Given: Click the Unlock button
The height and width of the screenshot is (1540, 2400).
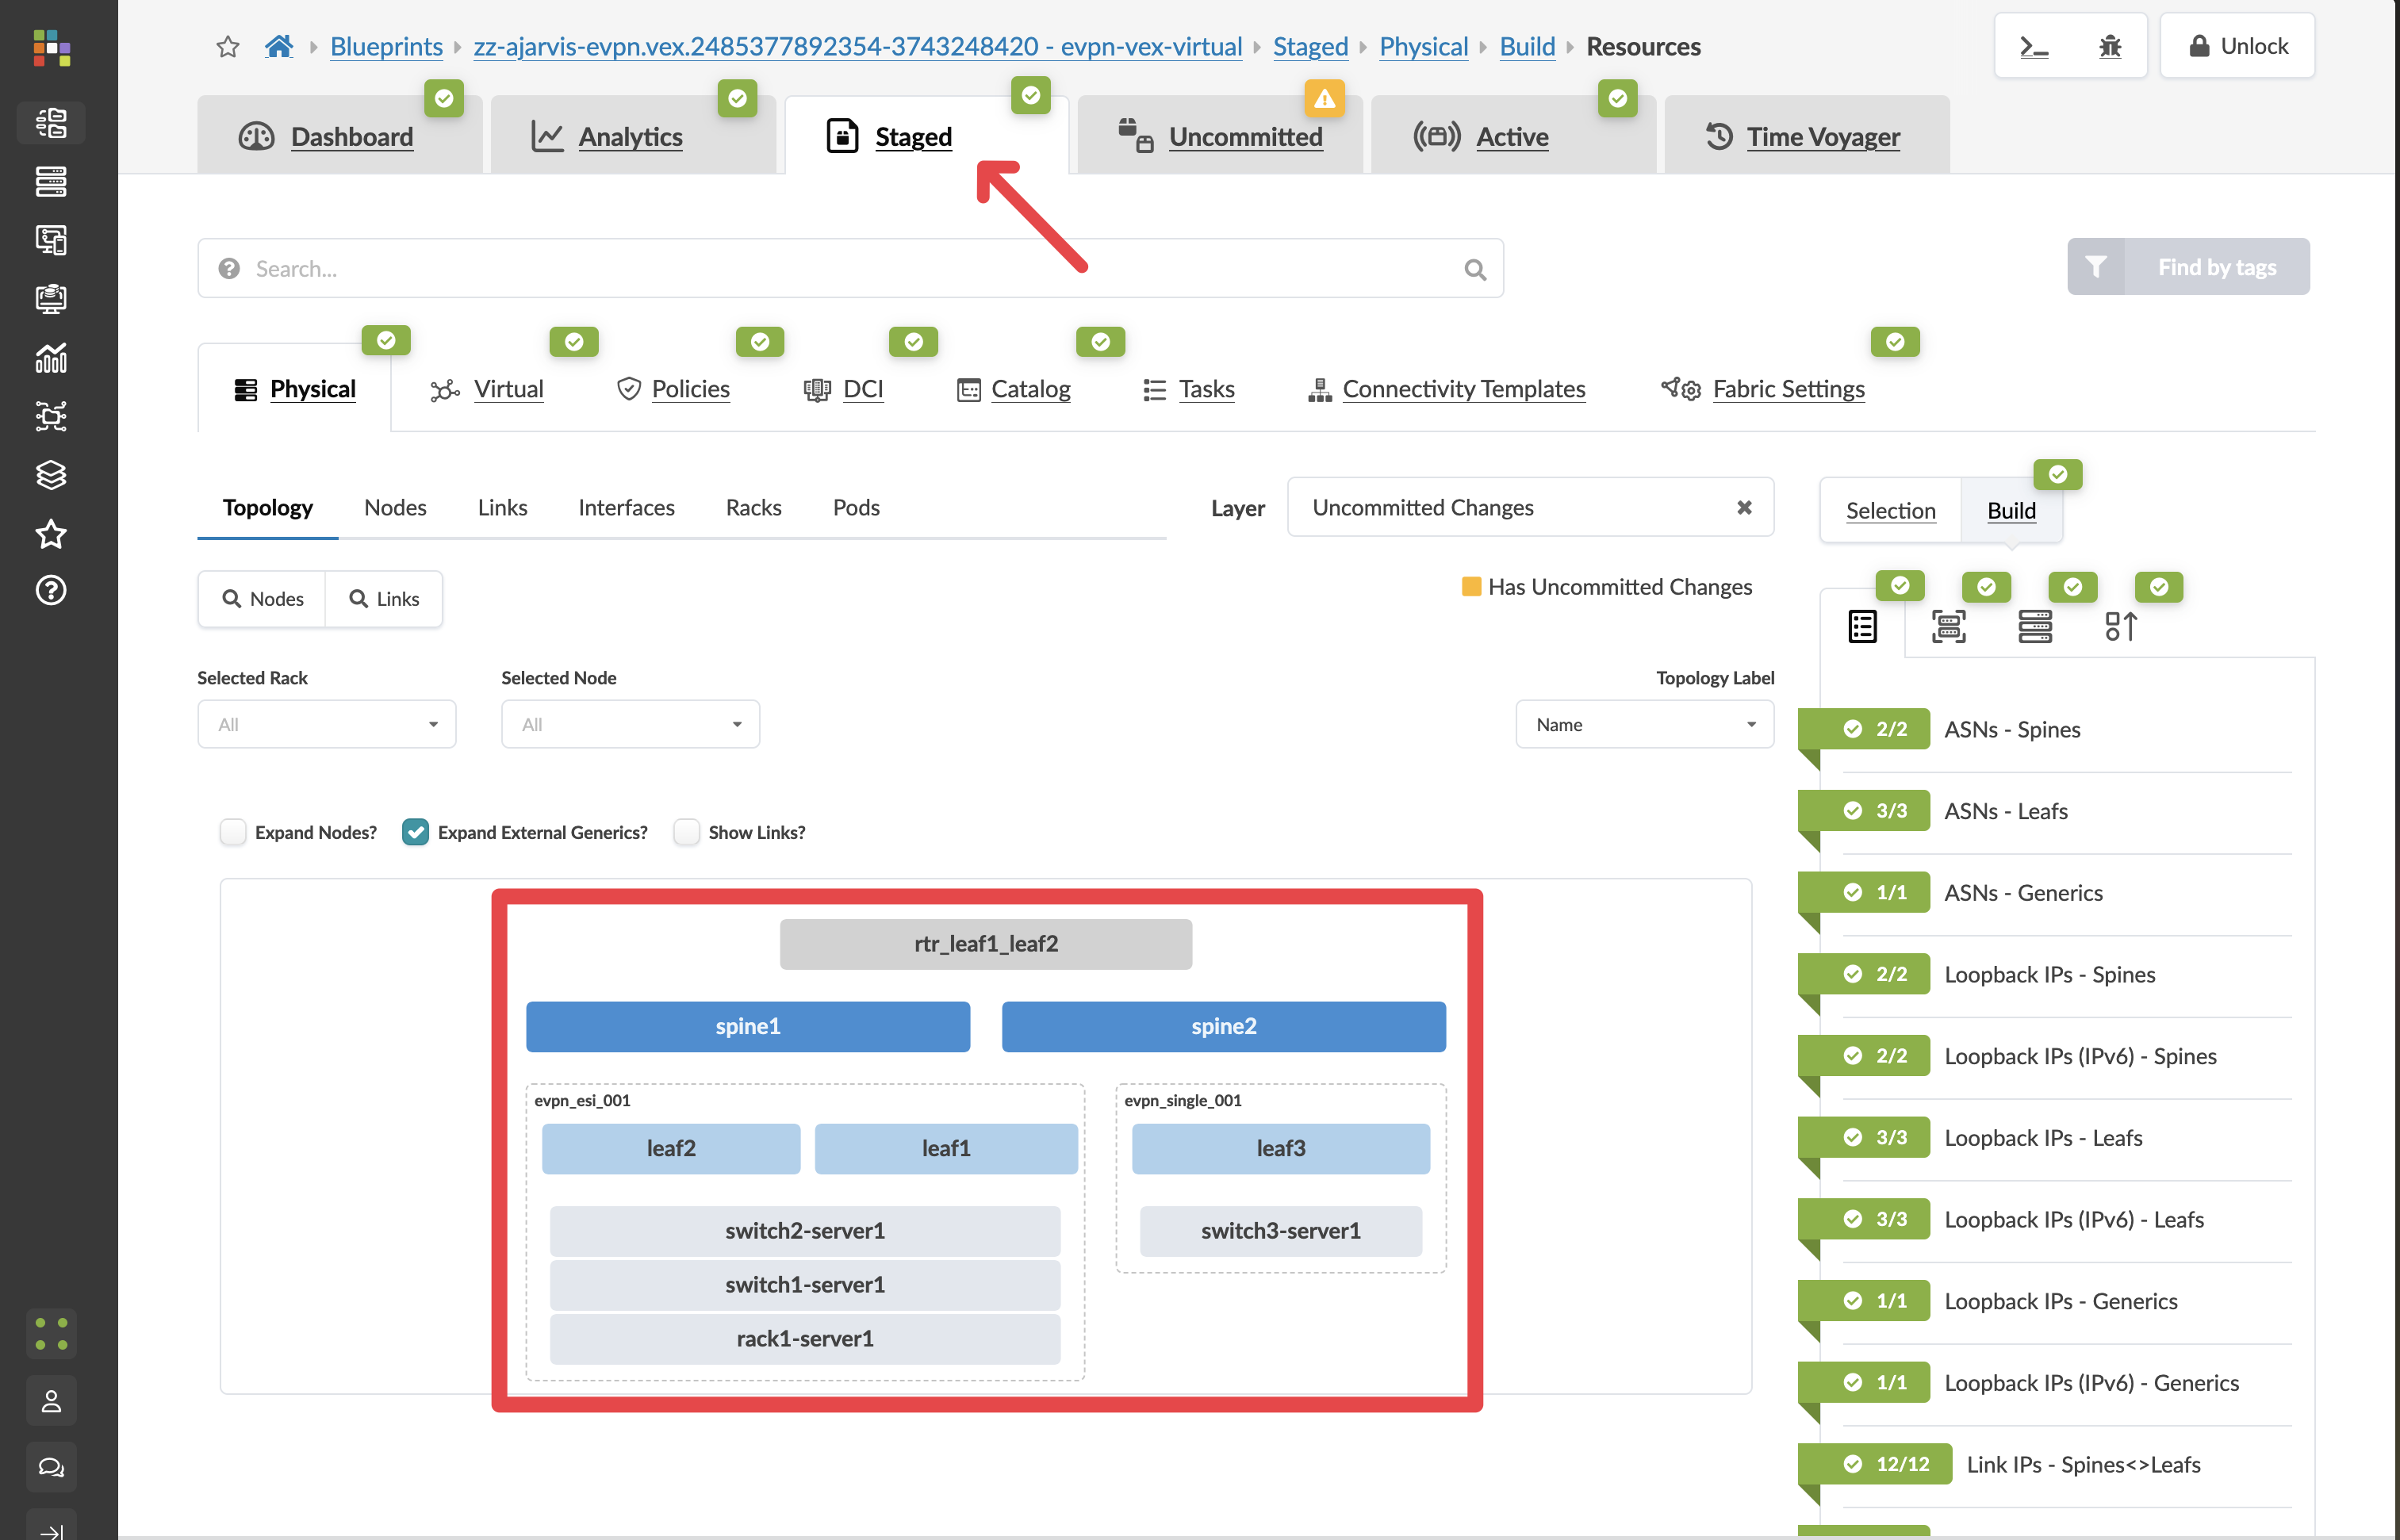Looking at the screenshot, I should coord(2237,45).
